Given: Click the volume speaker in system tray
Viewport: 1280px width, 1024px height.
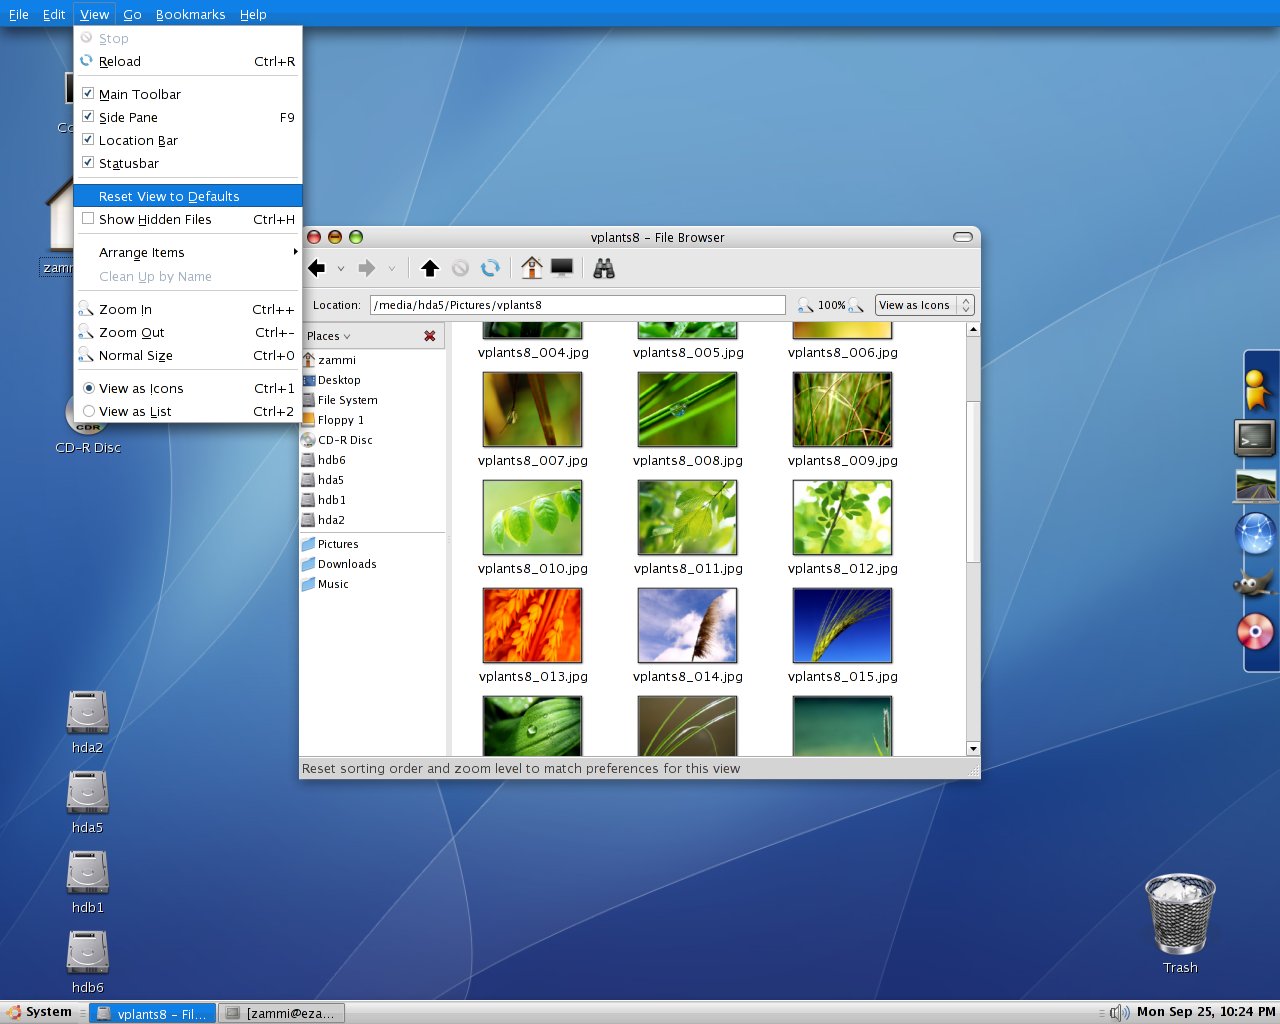Looking at the screenshot, I should [x=1119, y=1012].
